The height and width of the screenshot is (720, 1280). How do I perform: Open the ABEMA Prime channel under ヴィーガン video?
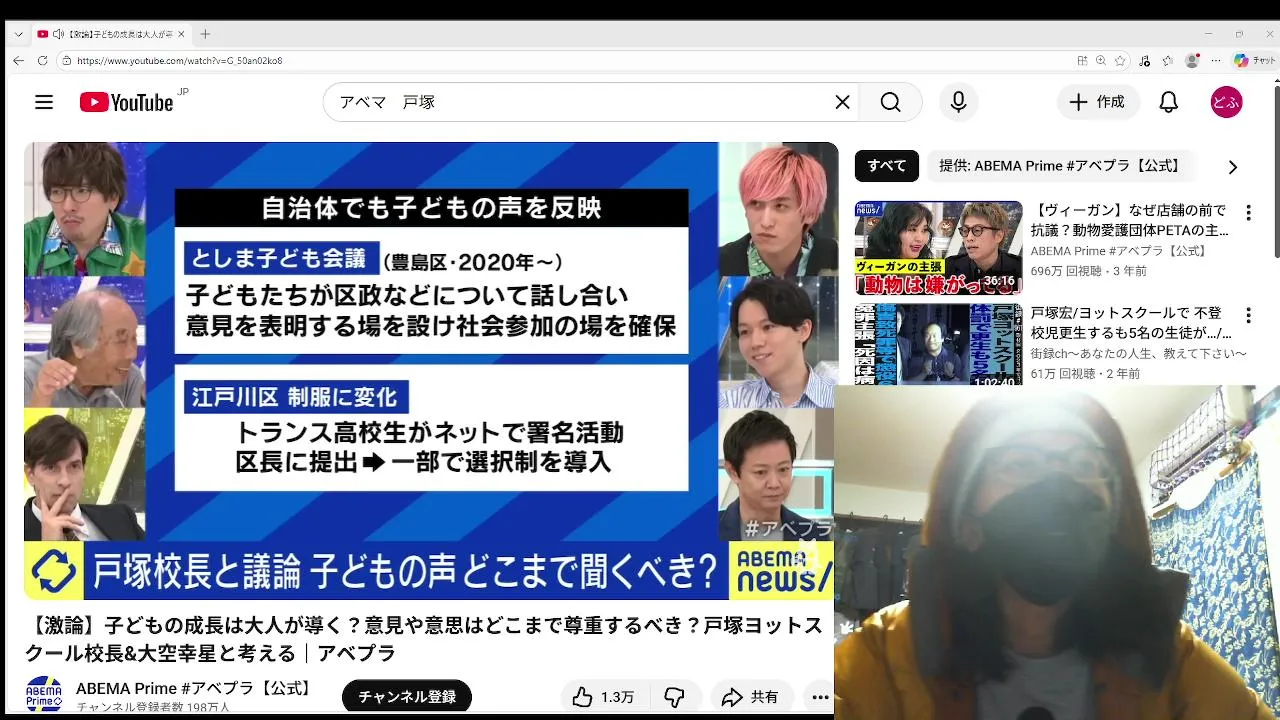point(1119,251)
